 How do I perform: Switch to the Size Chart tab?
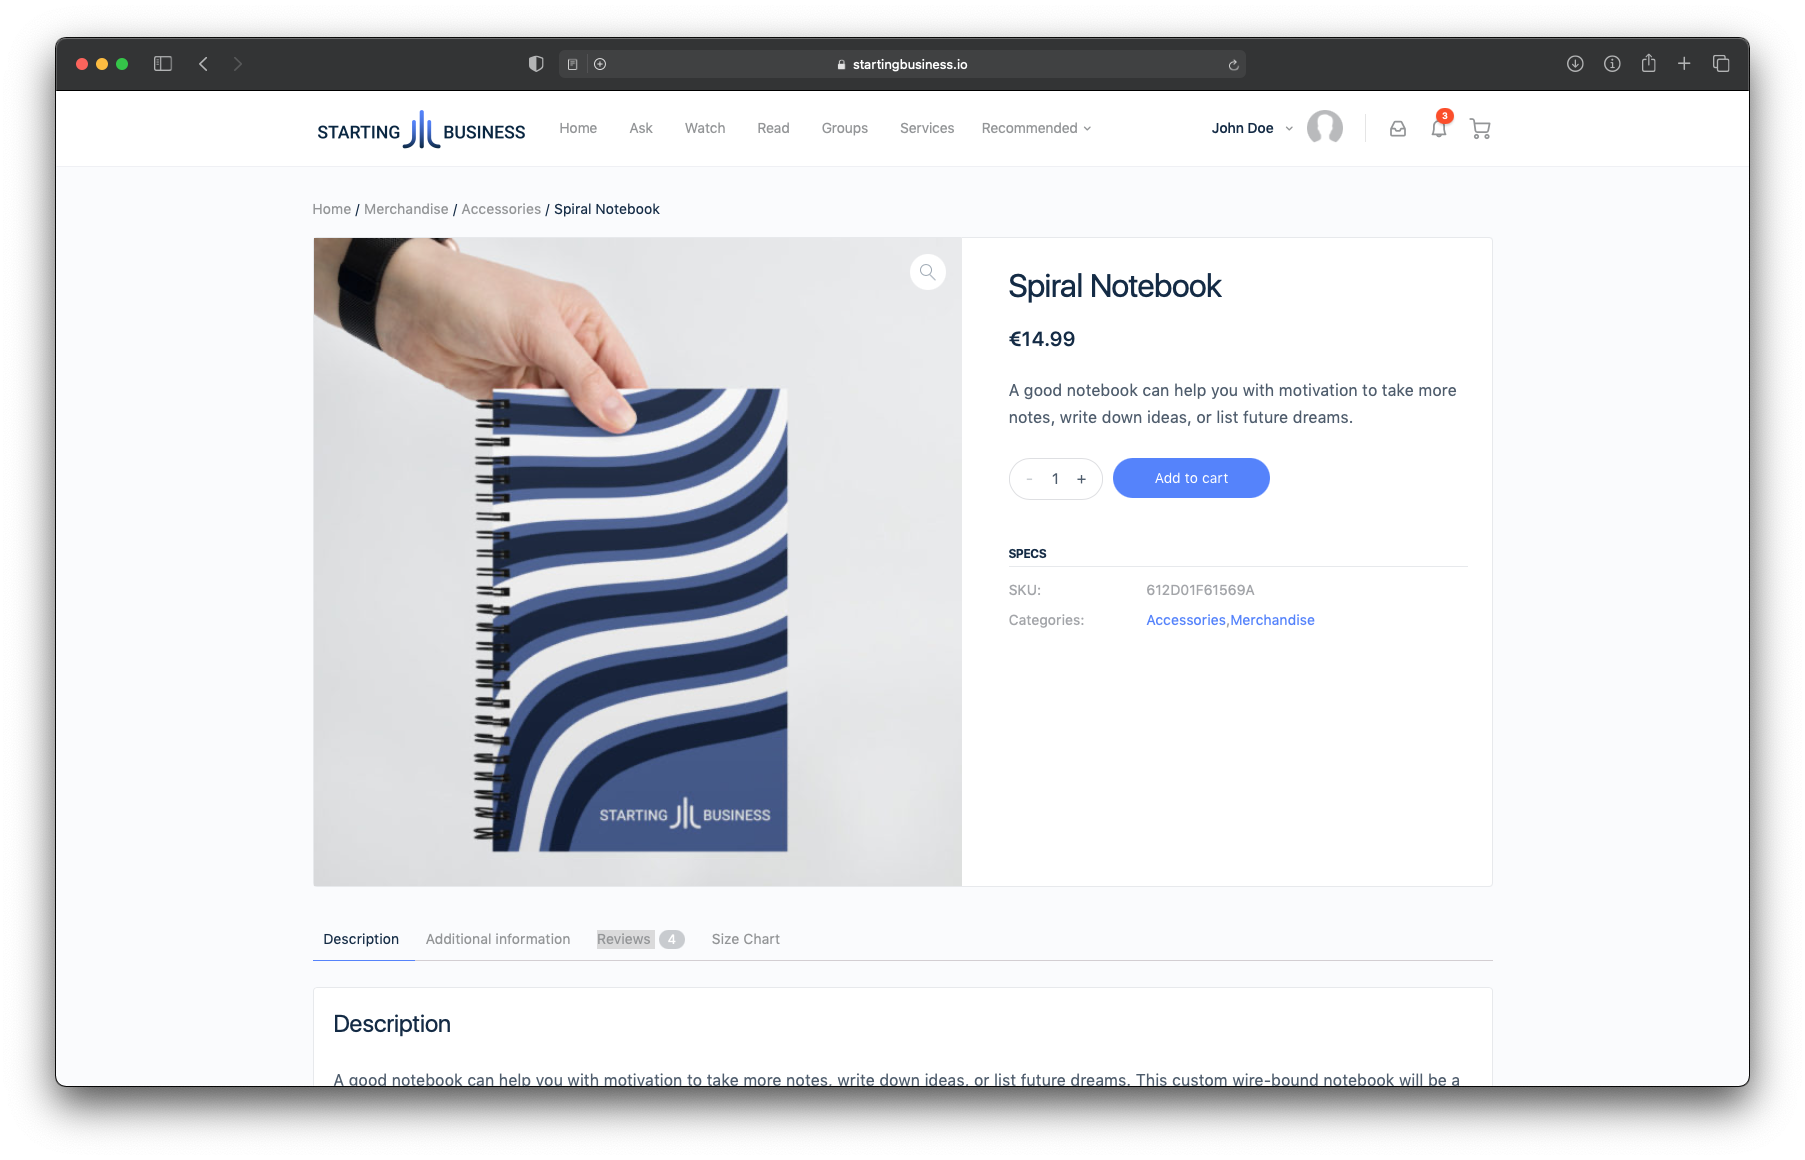click(x=746, y=939)
